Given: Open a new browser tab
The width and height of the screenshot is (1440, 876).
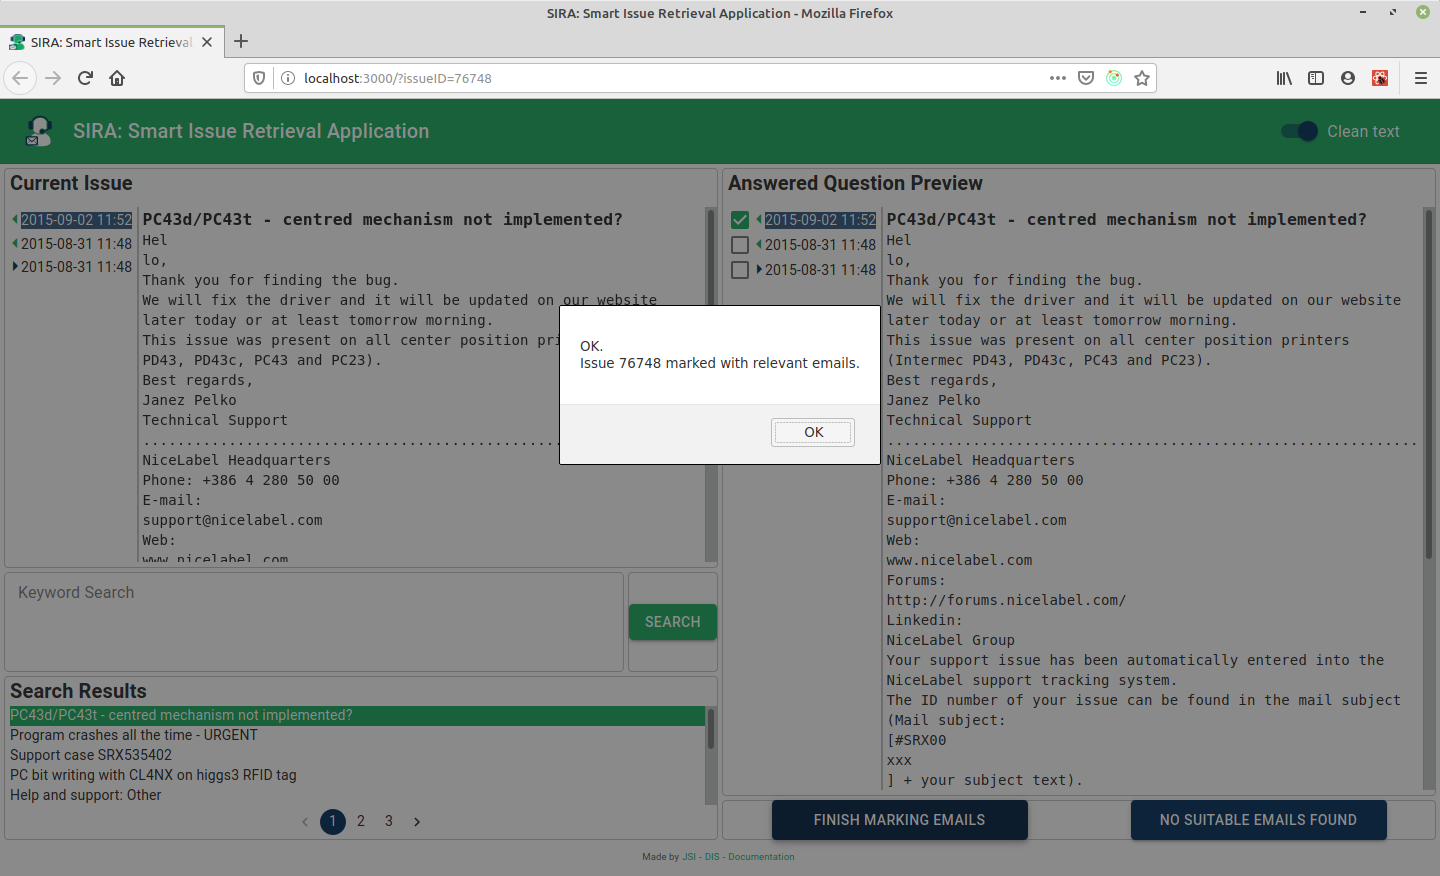Looking at the screenshot, I should click(240, 42).
